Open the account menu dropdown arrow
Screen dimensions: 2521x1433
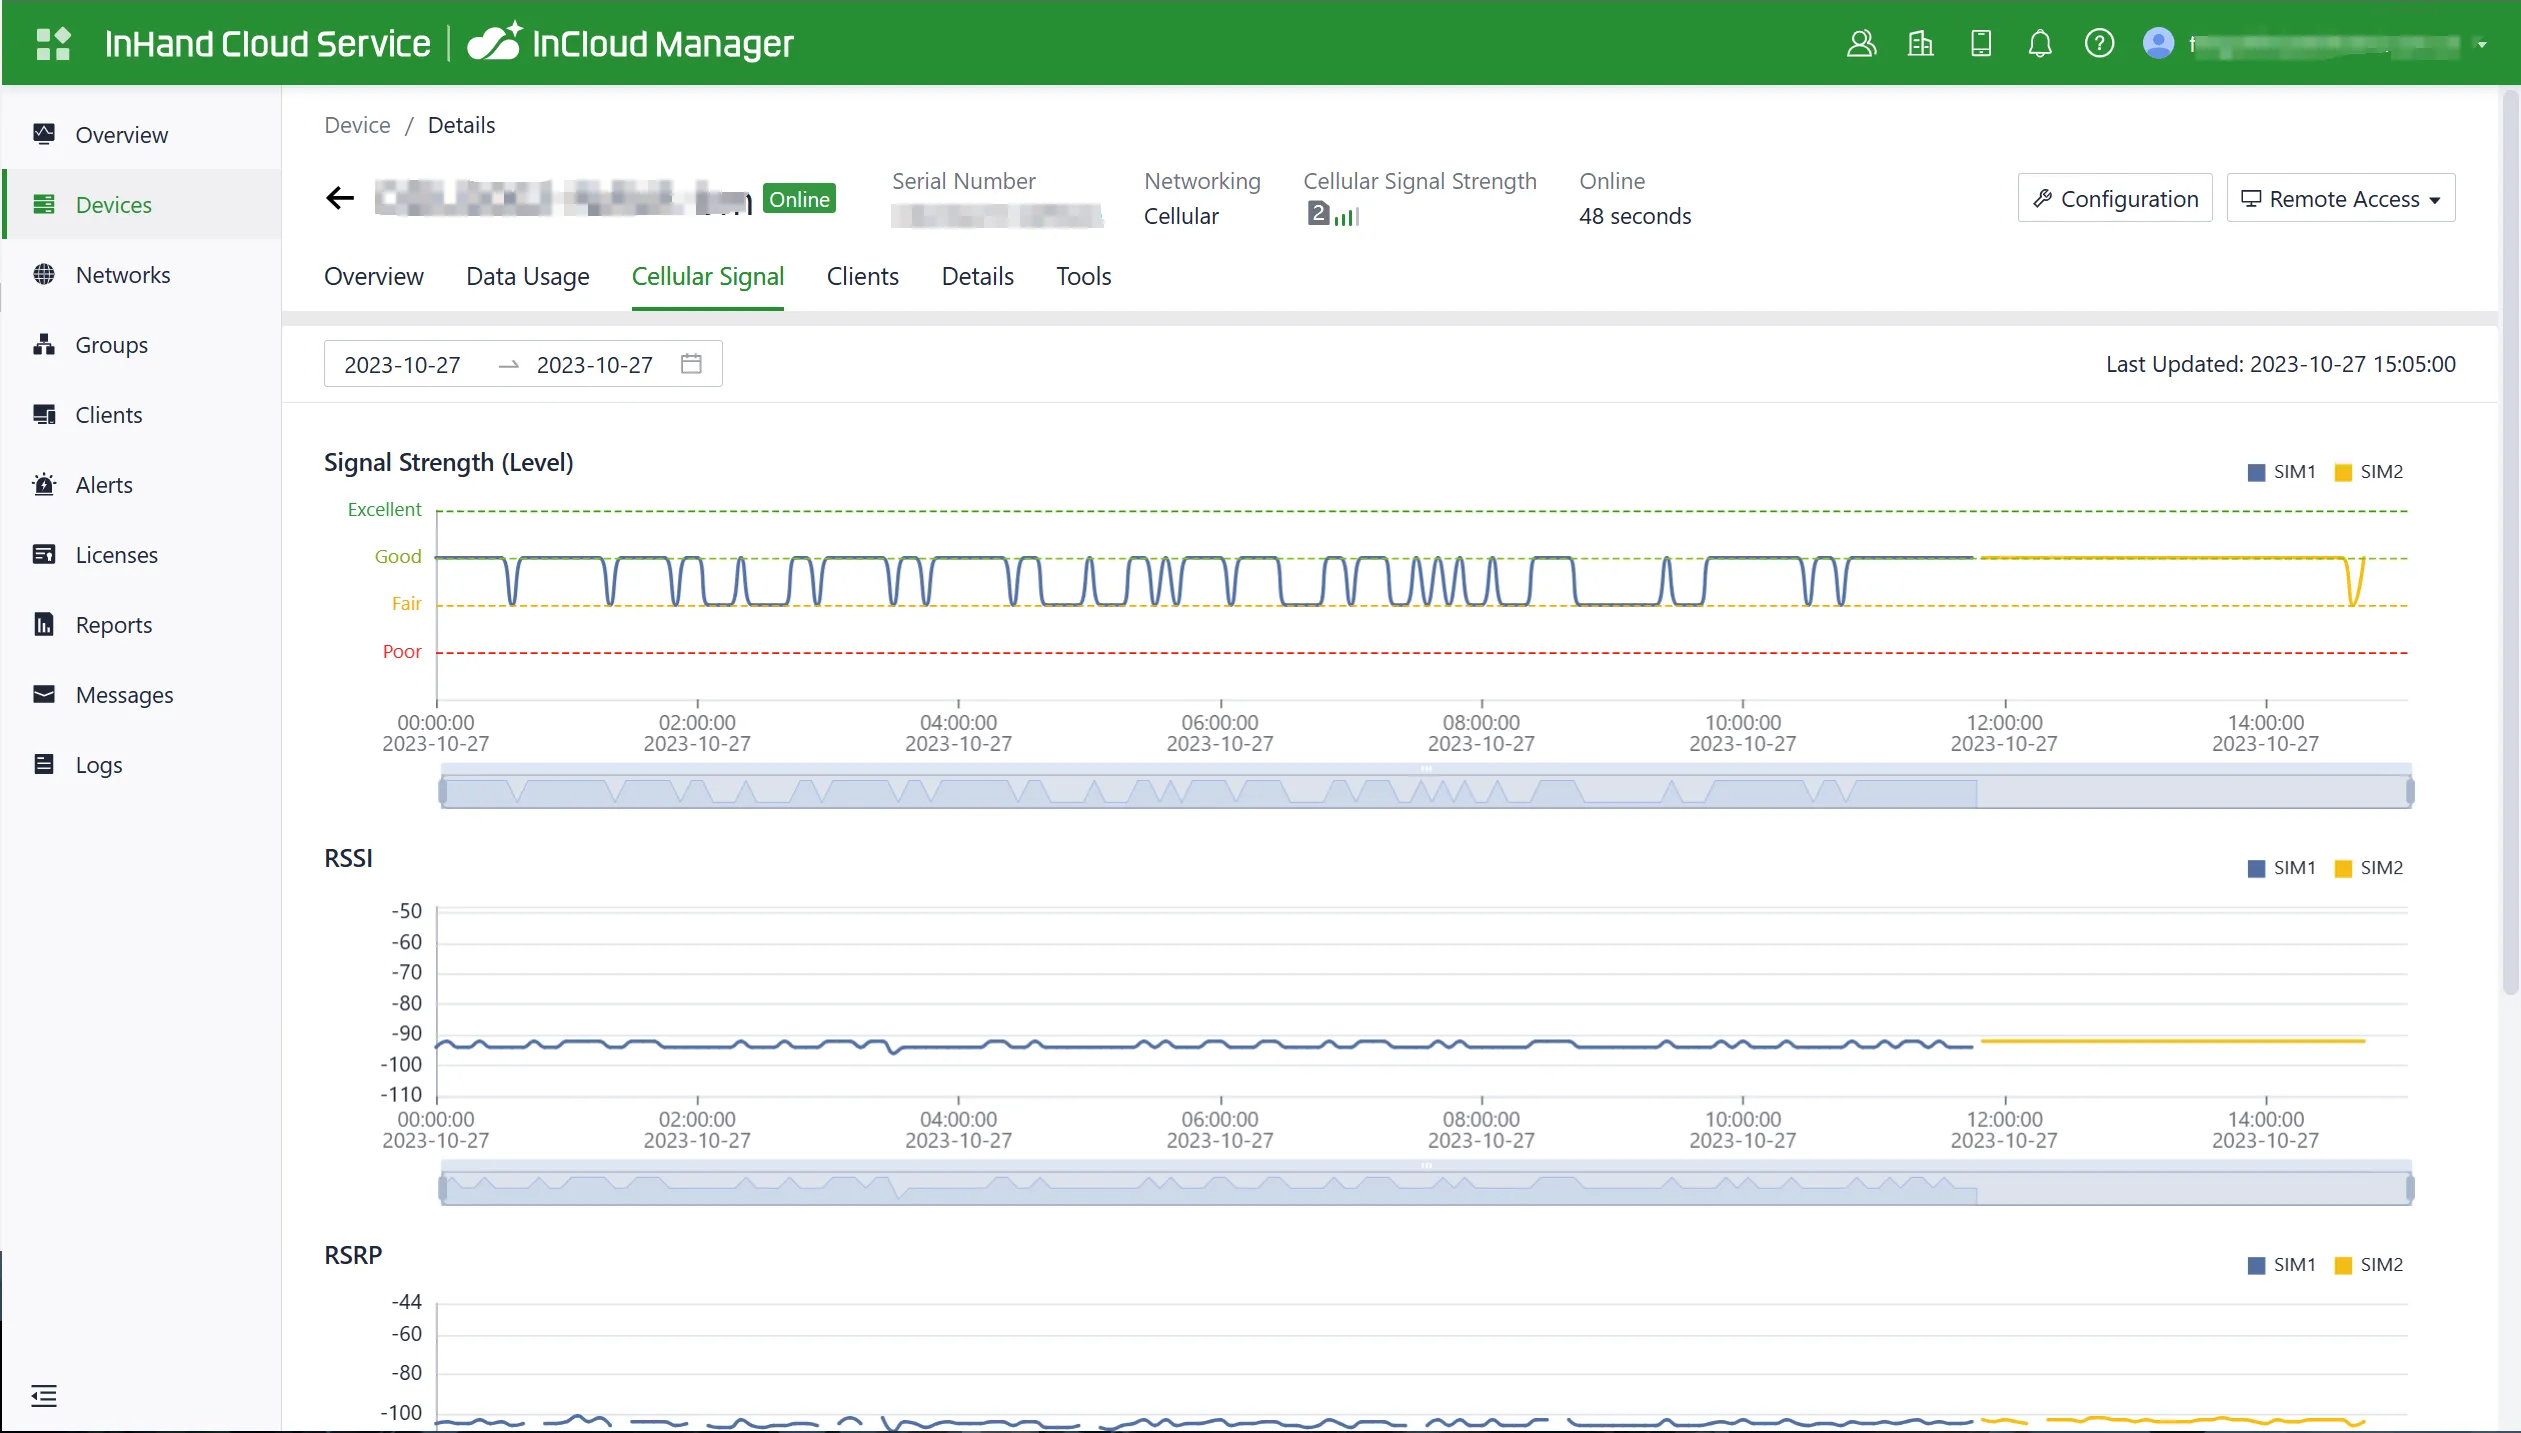[x=2482, y=44]
